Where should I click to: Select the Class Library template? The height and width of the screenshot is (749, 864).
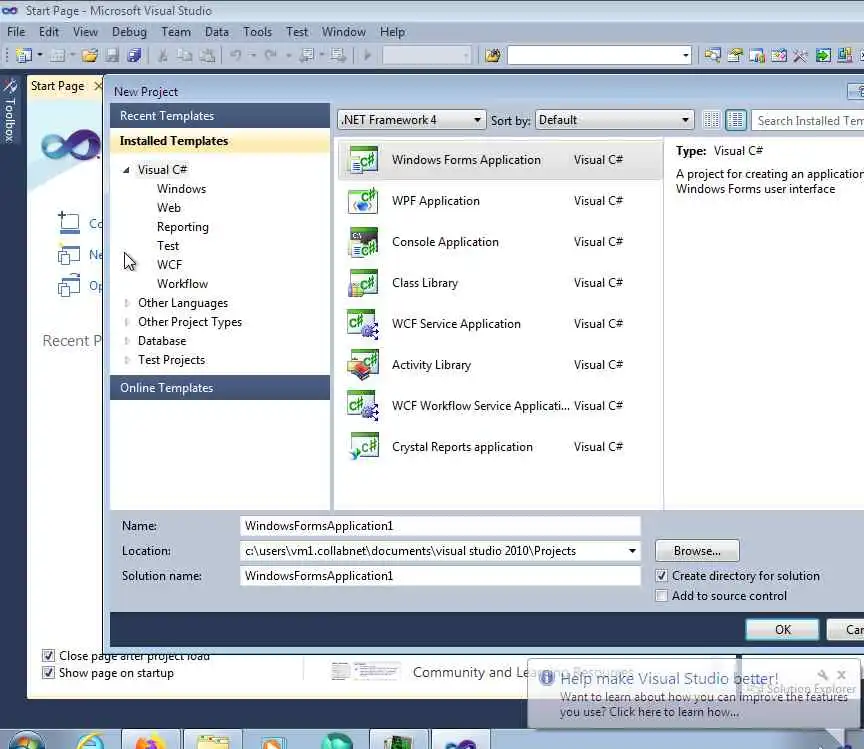[x=500, y=283]
